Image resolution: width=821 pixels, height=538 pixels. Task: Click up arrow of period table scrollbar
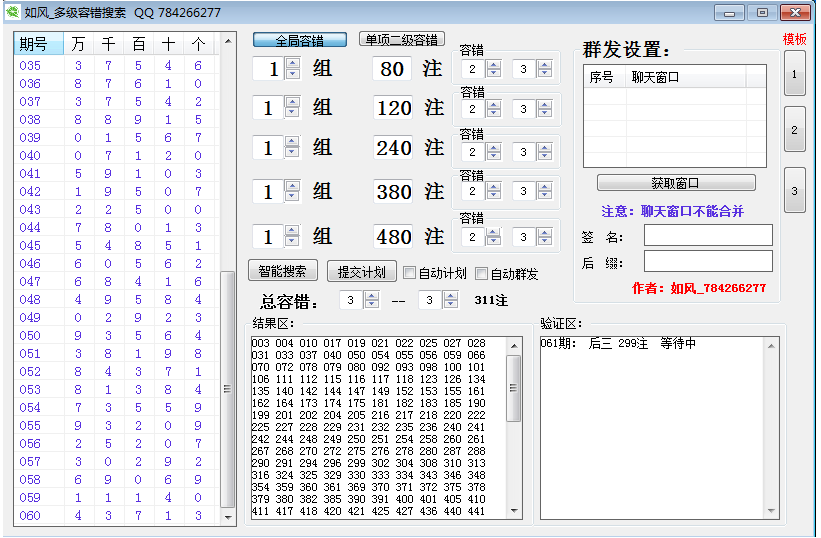pyautogui.click(x=228, y=41)
